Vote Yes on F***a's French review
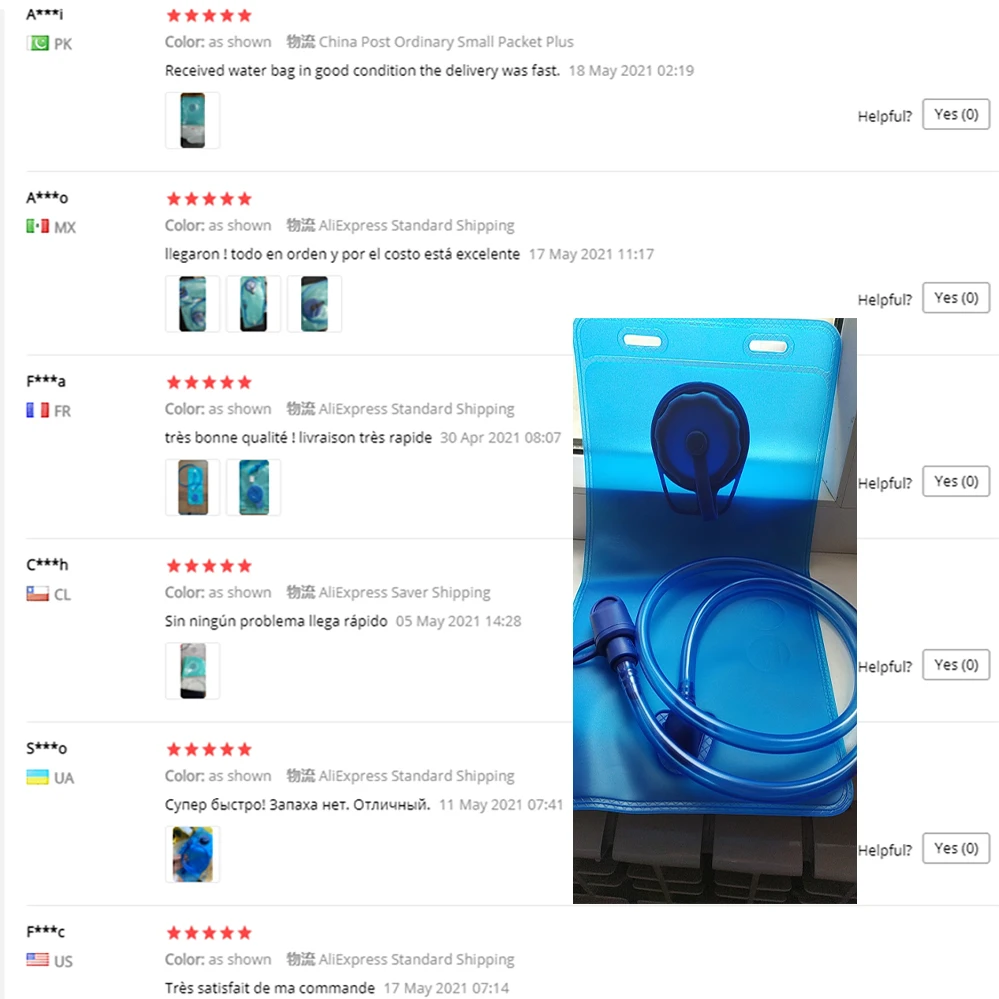The width and height of the screenshot is (999, 999). click(955, 482)
